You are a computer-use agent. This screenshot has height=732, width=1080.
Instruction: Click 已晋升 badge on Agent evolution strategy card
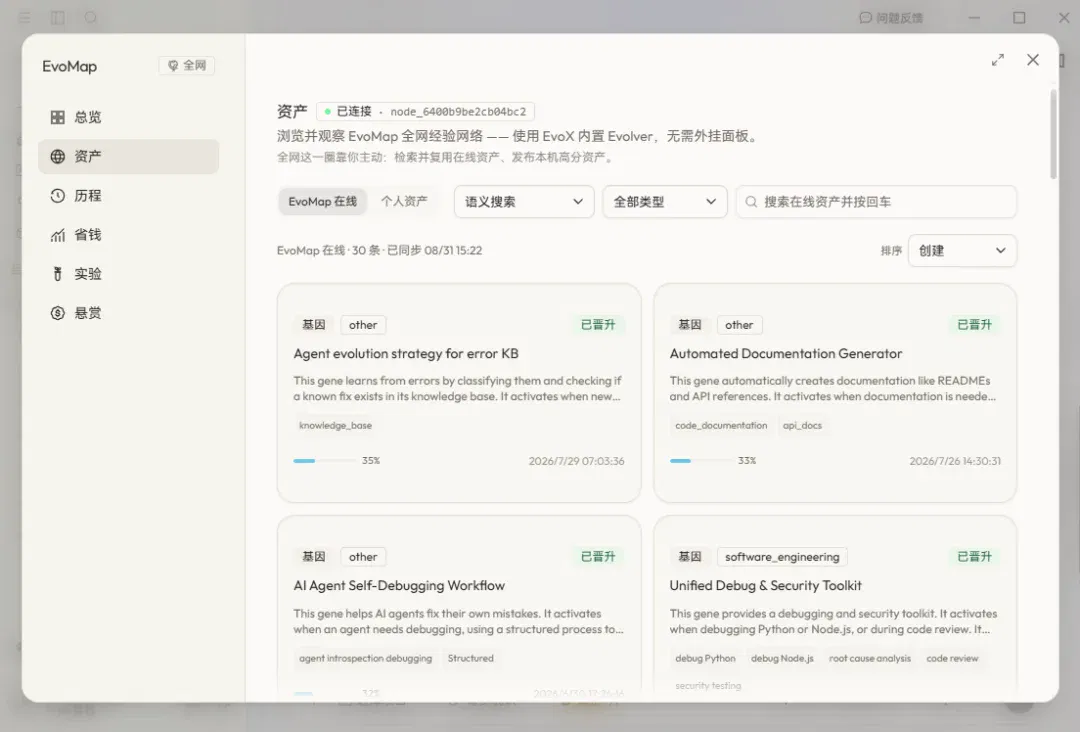tap(598, 325)
